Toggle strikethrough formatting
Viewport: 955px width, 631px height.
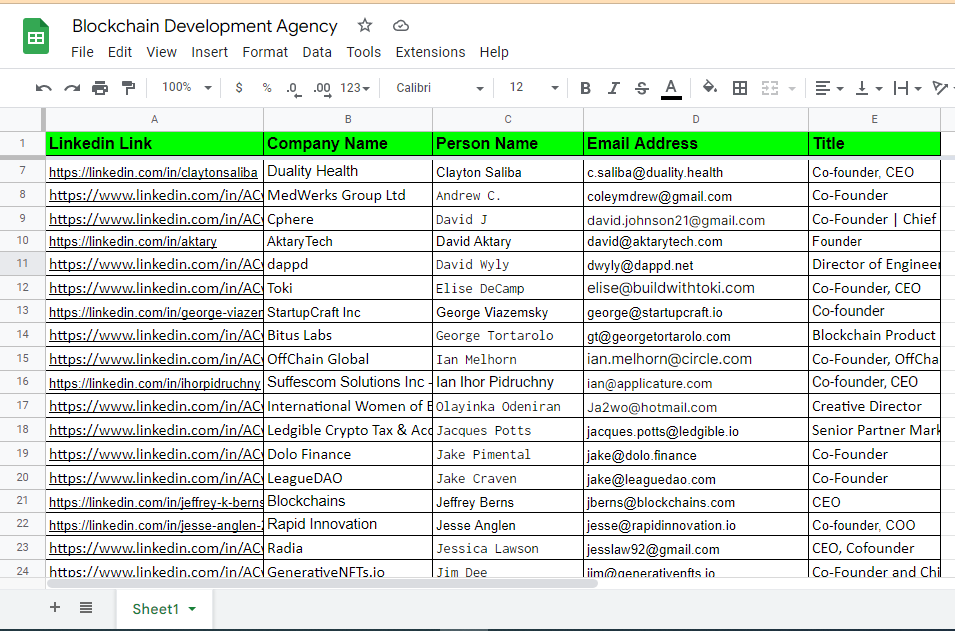641,88
